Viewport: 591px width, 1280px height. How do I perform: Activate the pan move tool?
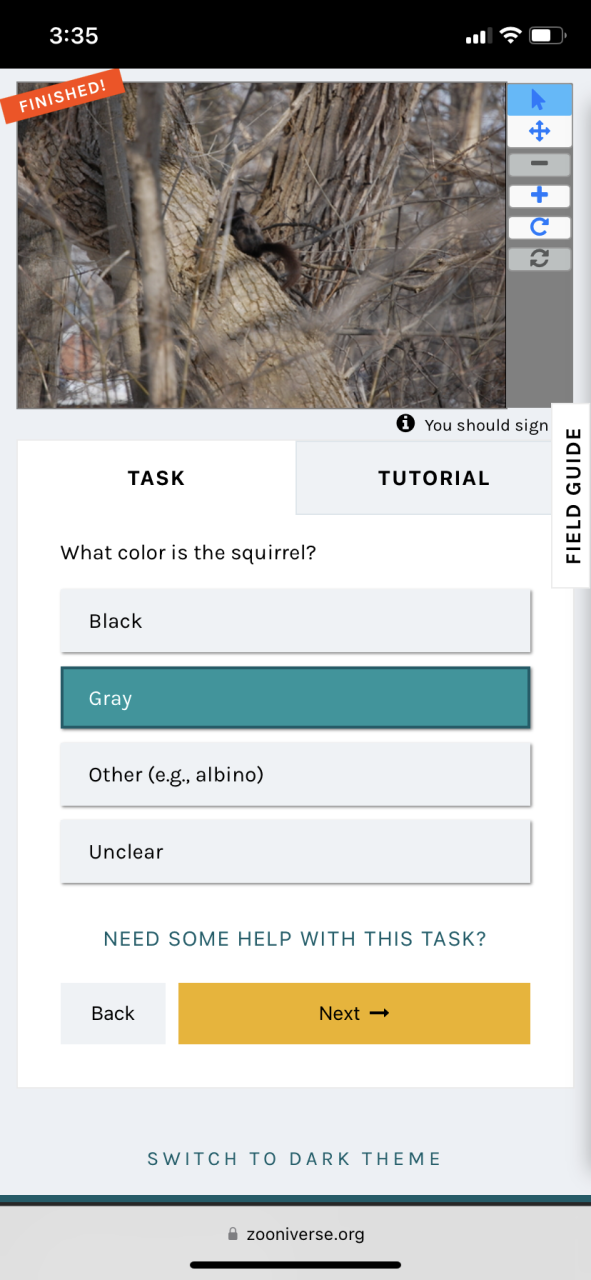(x=539, y=131)
